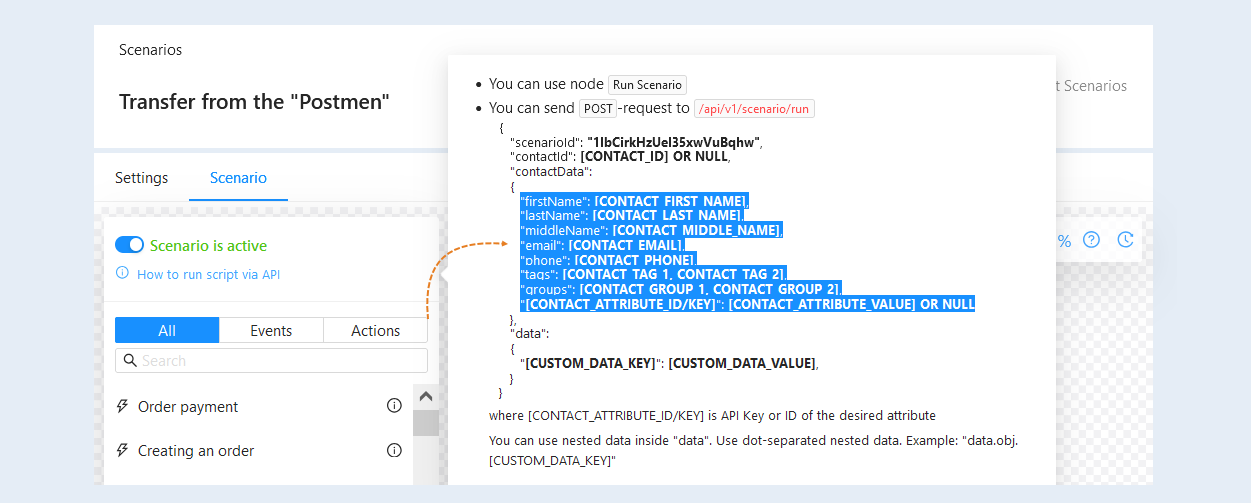Click the Scenarios breadcrumb
1251x503 pixels.
[x=150, y=50]
